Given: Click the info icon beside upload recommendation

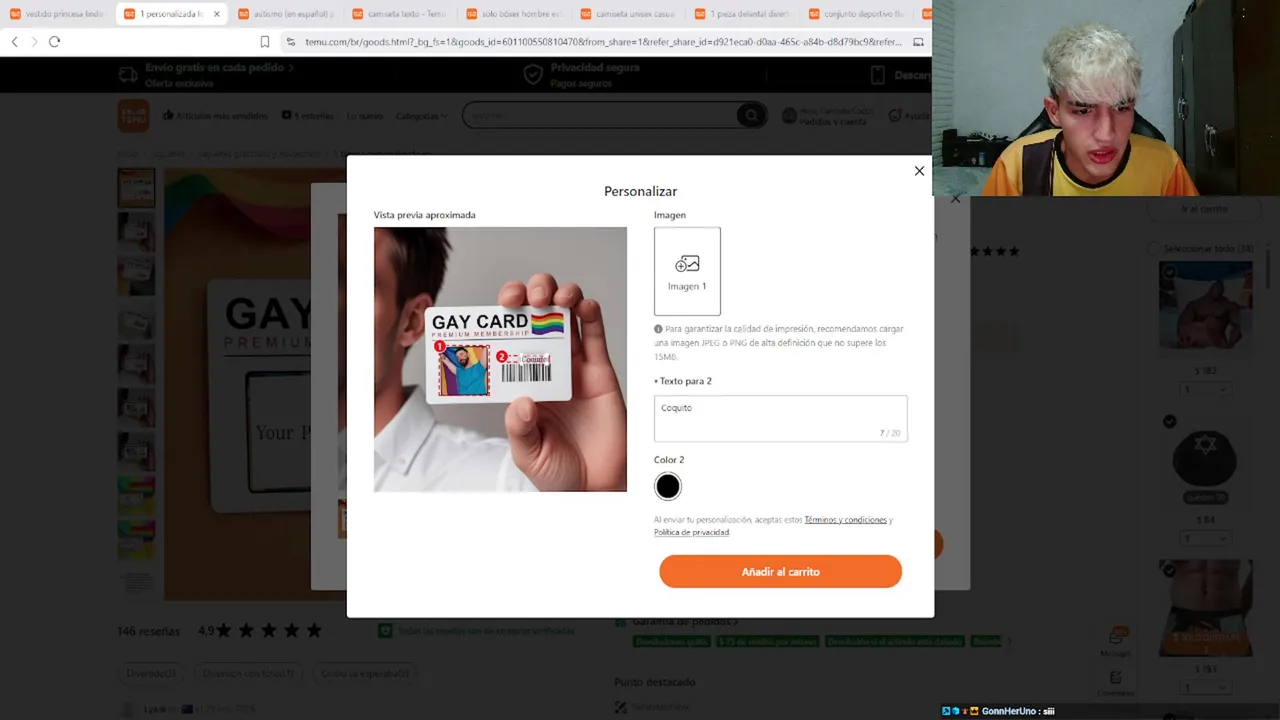Looking at the screenshot, I should [x=658, y=329].
